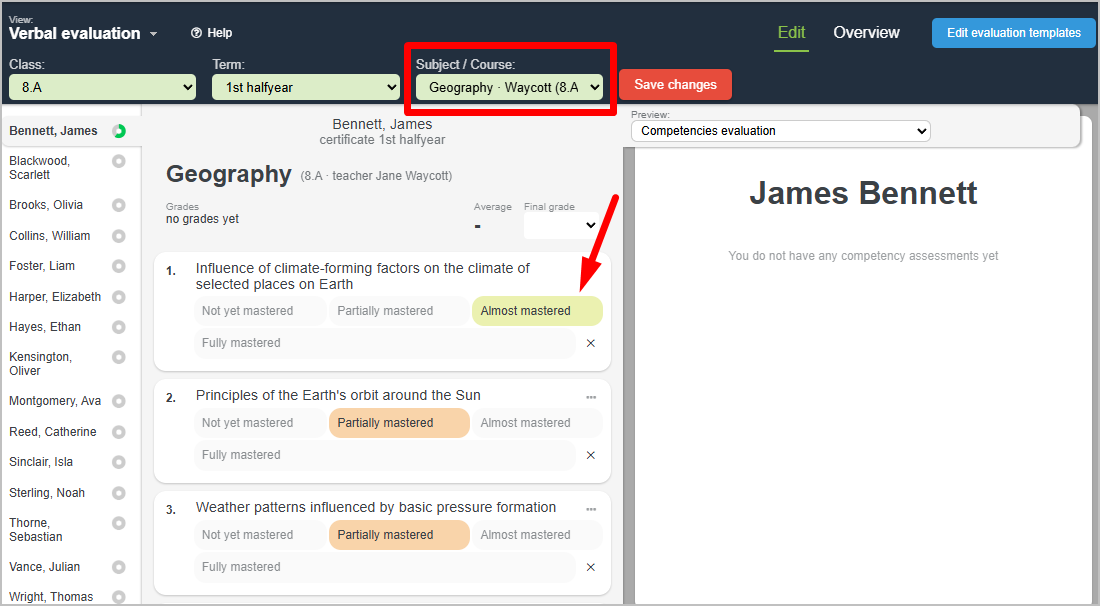Open the Final grade dropdown

[x=561, y=226]
